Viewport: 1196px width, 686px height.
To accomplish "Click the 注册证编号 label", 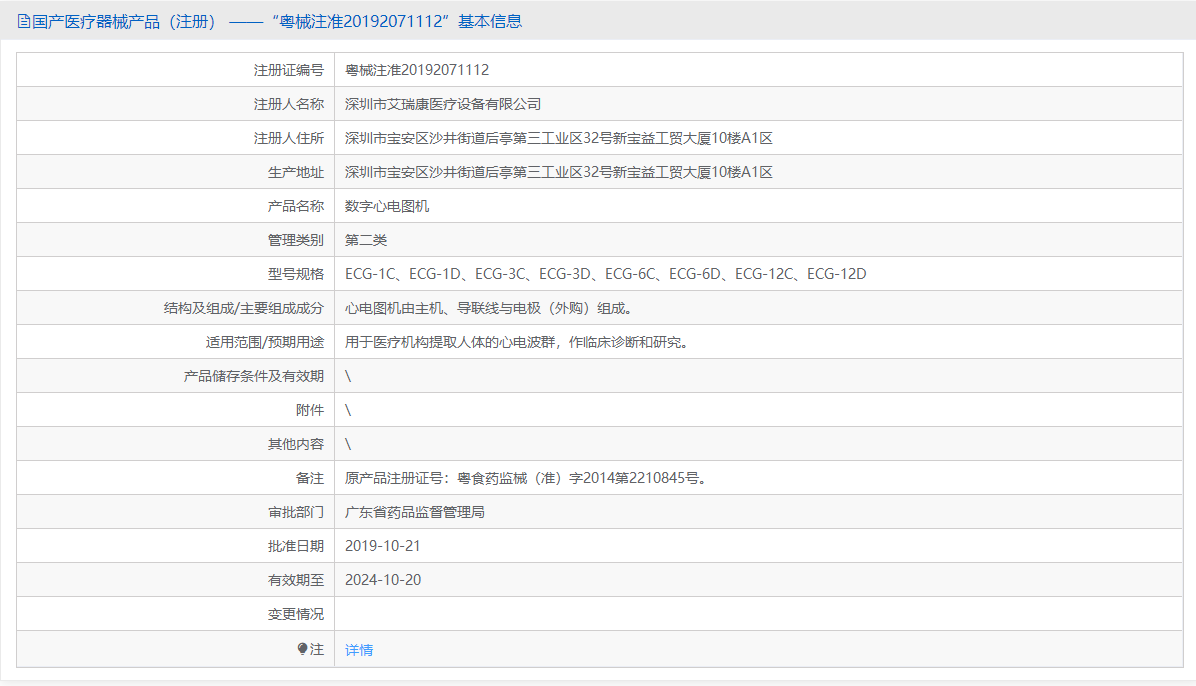I will click(288, 70).
